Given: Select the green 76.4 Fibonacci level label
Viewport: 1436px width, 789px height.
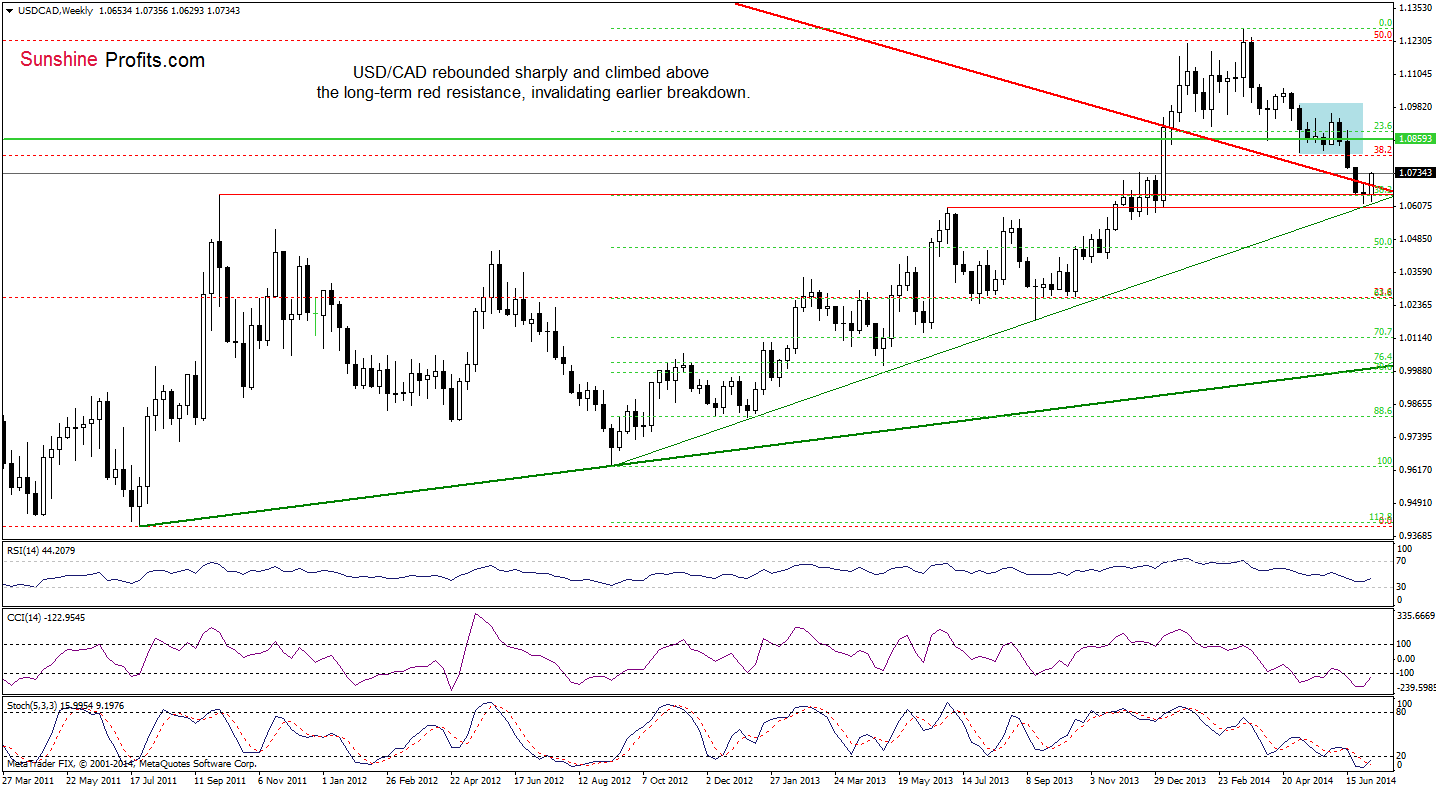Looking at the screenshot, I should [x=1384, y=357].
